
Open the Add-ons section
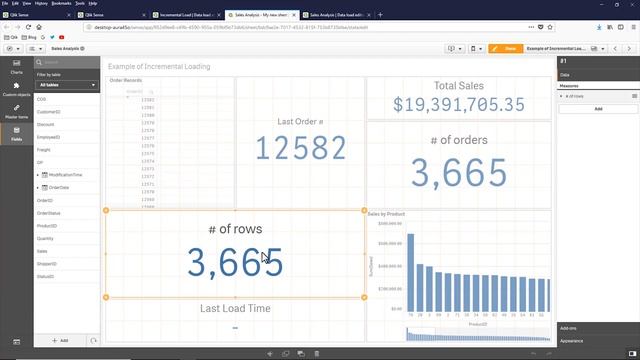598,328
